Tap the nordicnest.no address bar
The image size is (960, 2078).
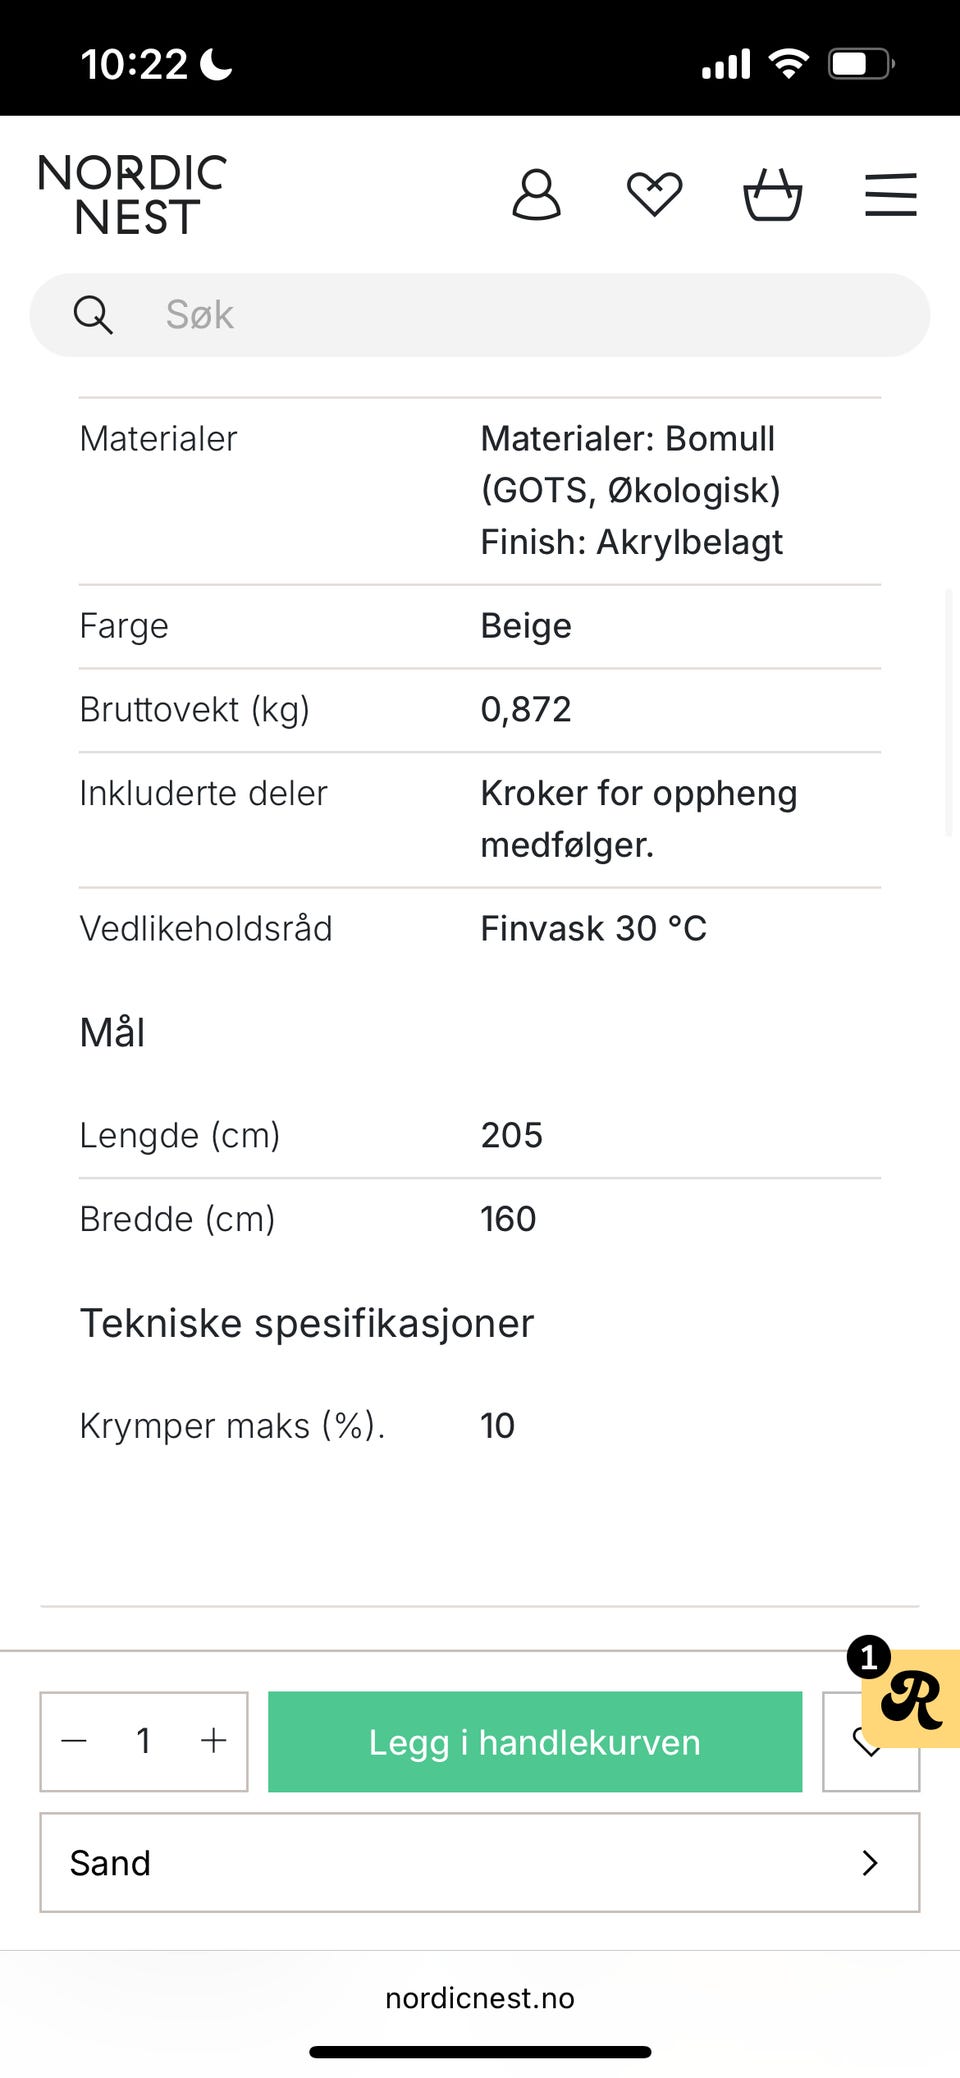pos(480,1998)
